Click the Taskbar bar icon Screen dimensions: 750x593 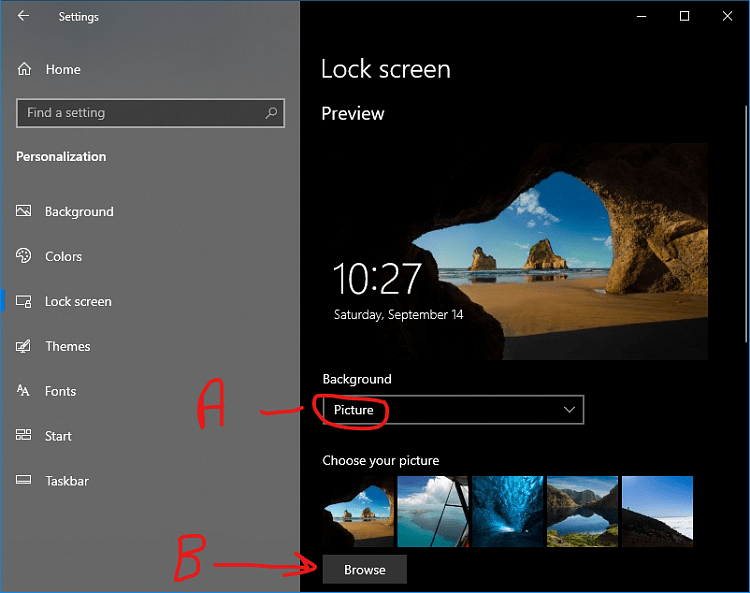point(23,480)
